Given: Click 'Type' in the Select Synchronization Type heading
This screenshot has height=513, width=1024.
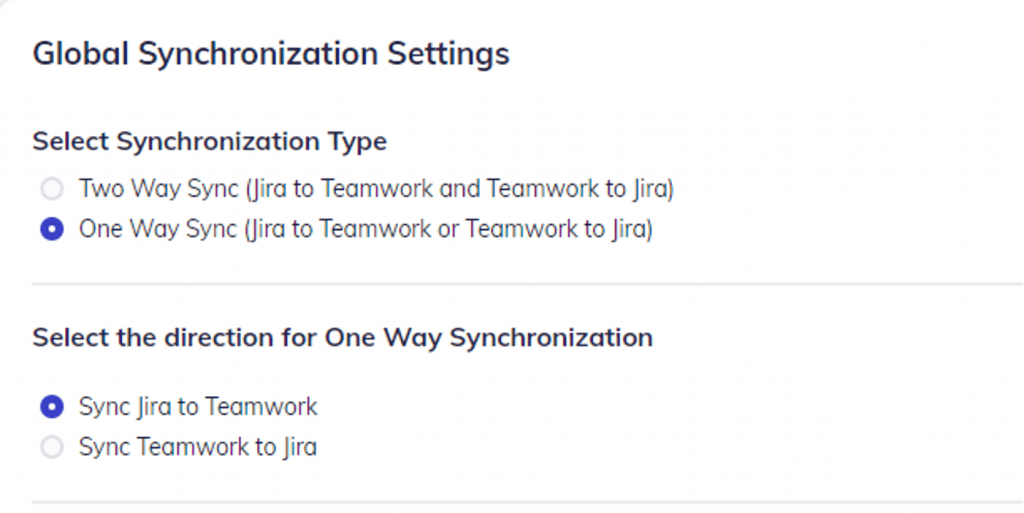Looking at the screenshot, I should coord(357,142).
